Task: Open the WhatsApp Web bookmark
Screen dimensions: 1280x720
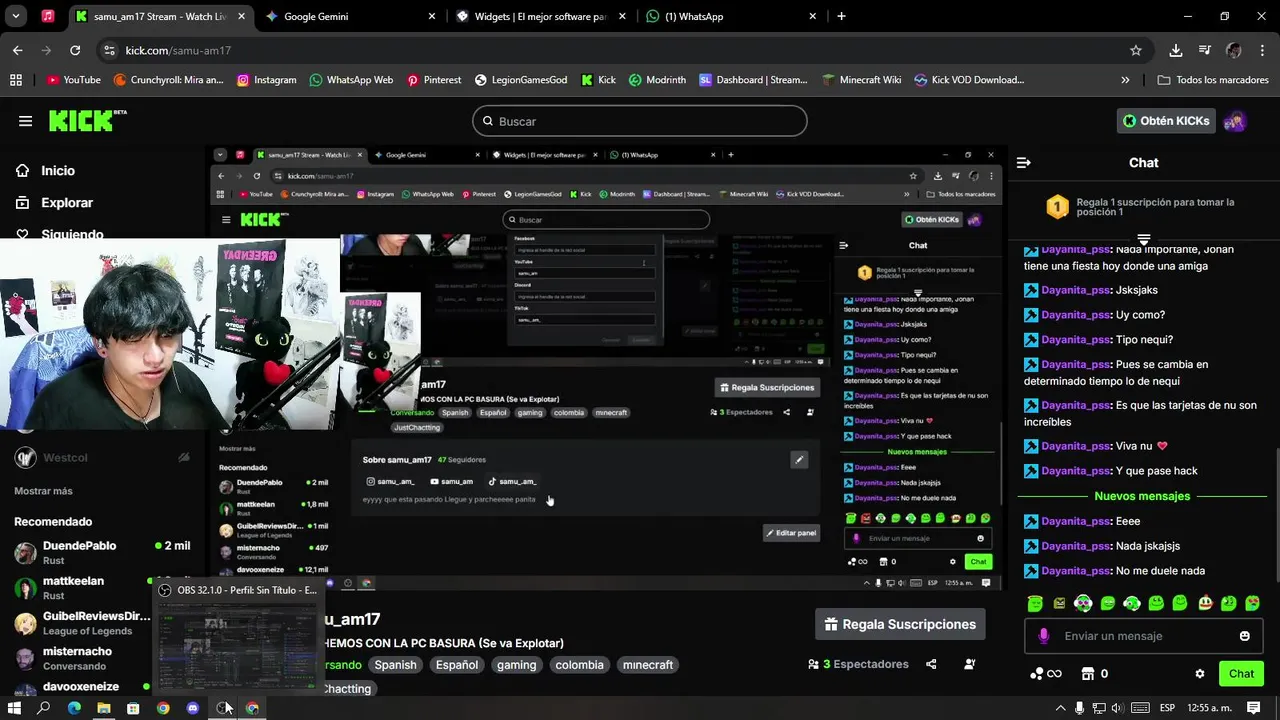Action: click(351, 80)
